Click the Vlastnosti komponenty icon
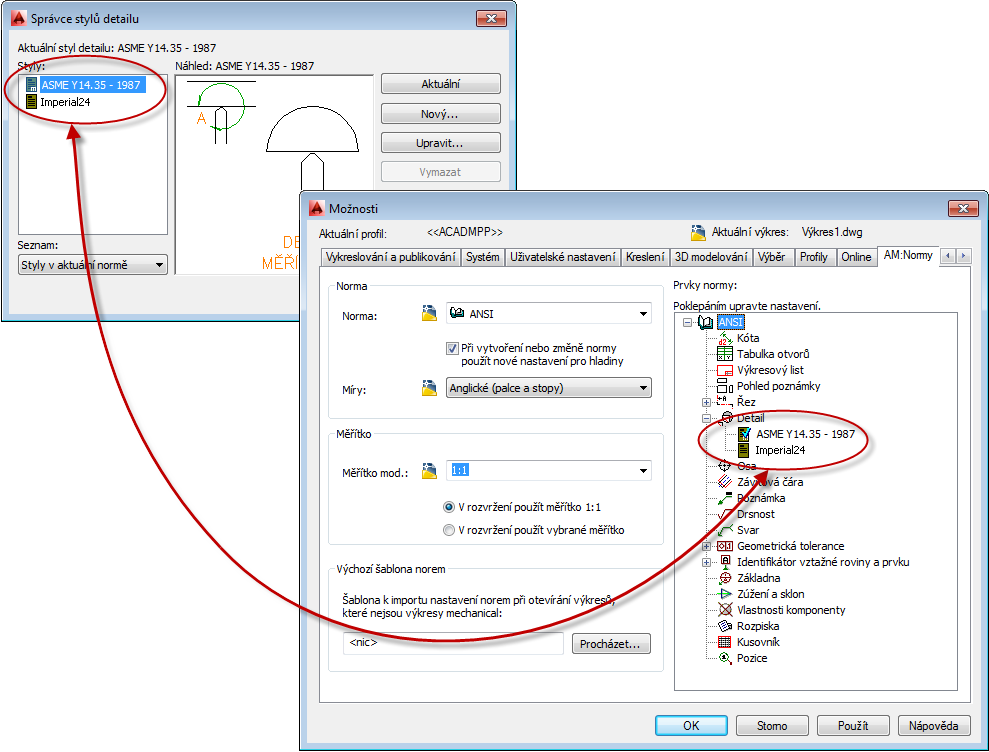The width and height of the screenshot is (989, 752). coord(725,610)
